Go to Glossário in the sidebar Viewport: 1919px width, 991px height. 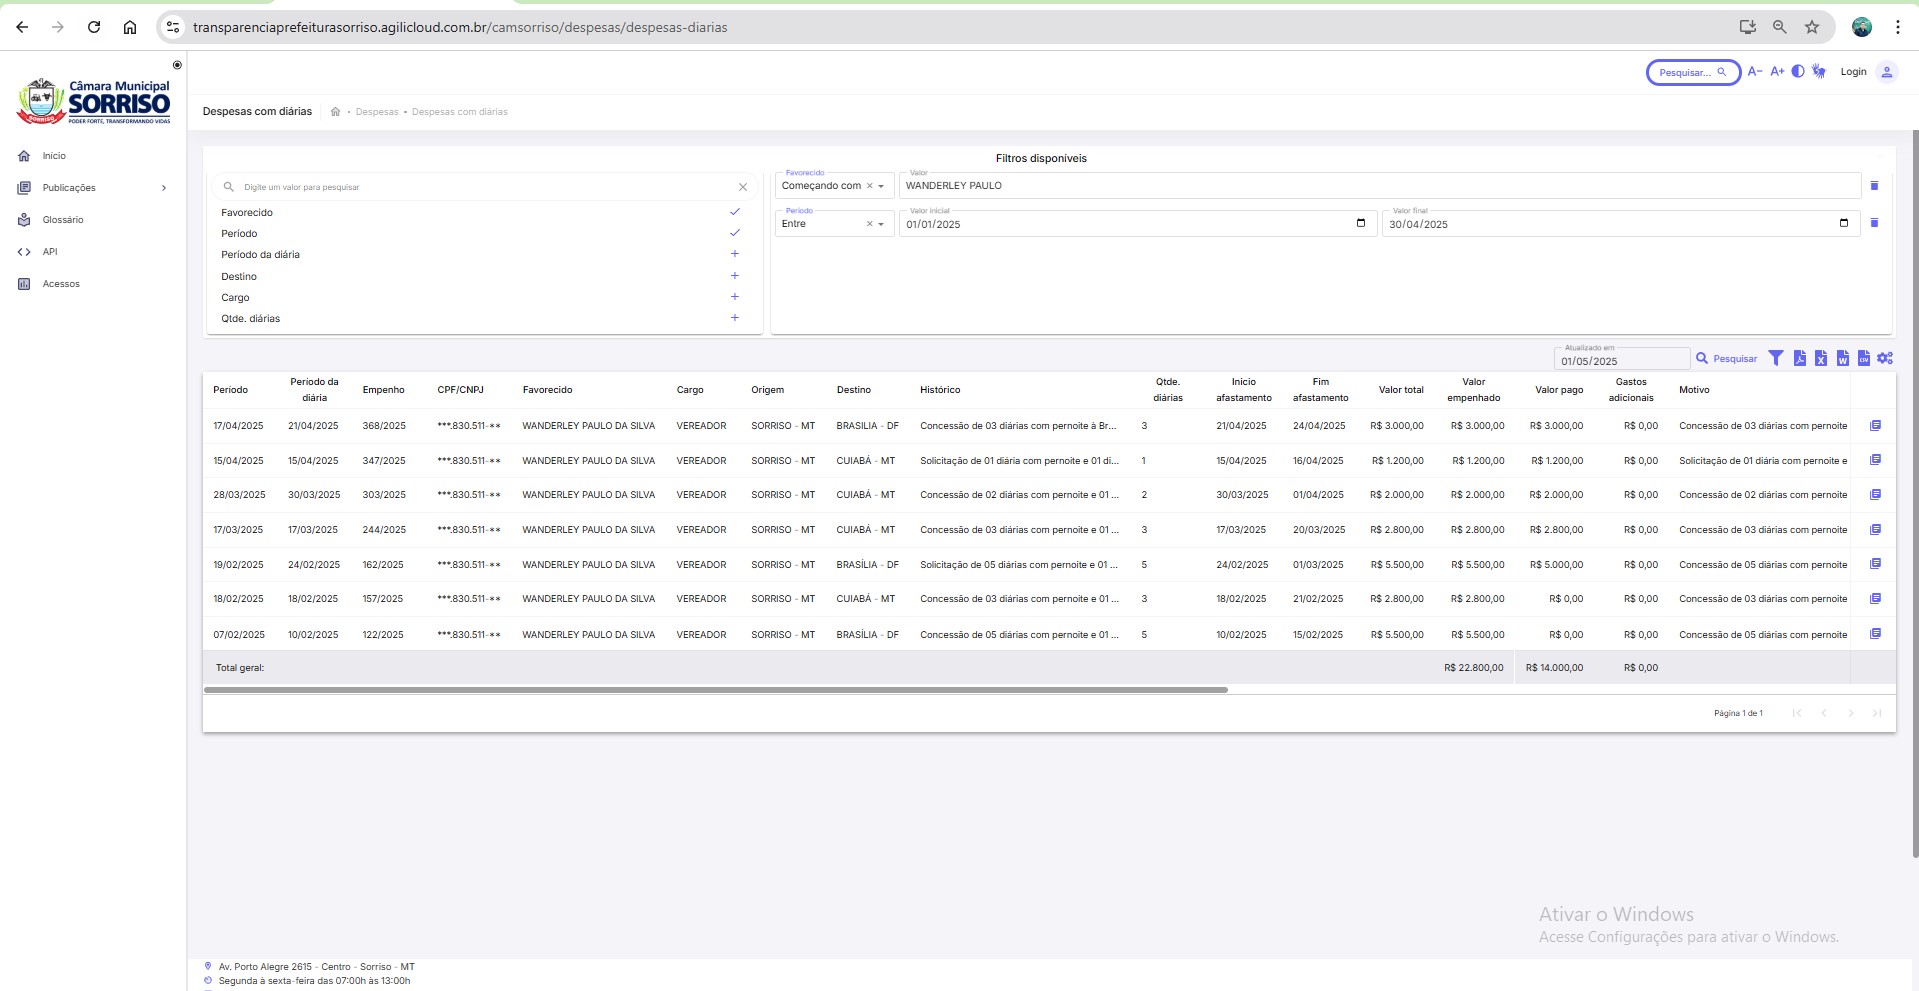click(x=63, y=220)
